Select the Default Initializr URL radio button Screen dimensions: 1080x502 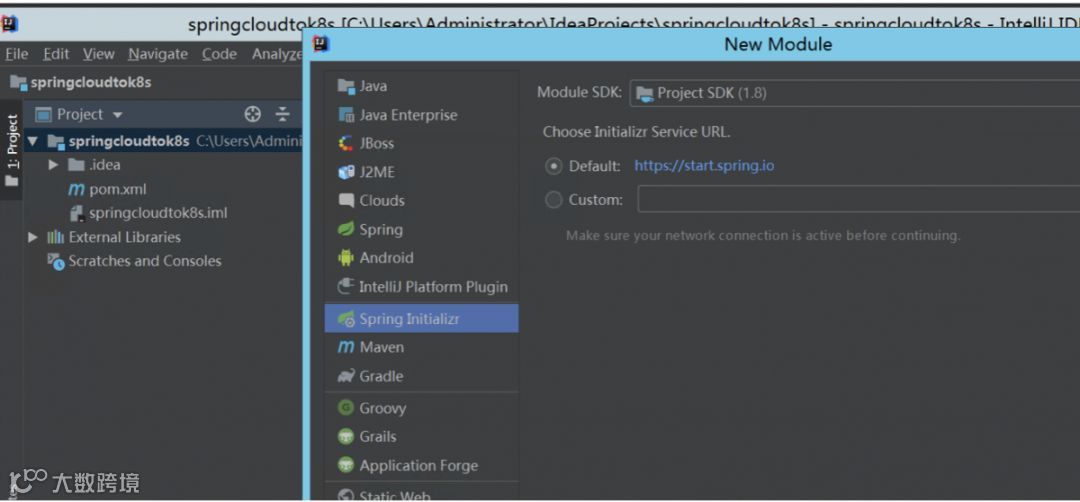pos(553,166)
